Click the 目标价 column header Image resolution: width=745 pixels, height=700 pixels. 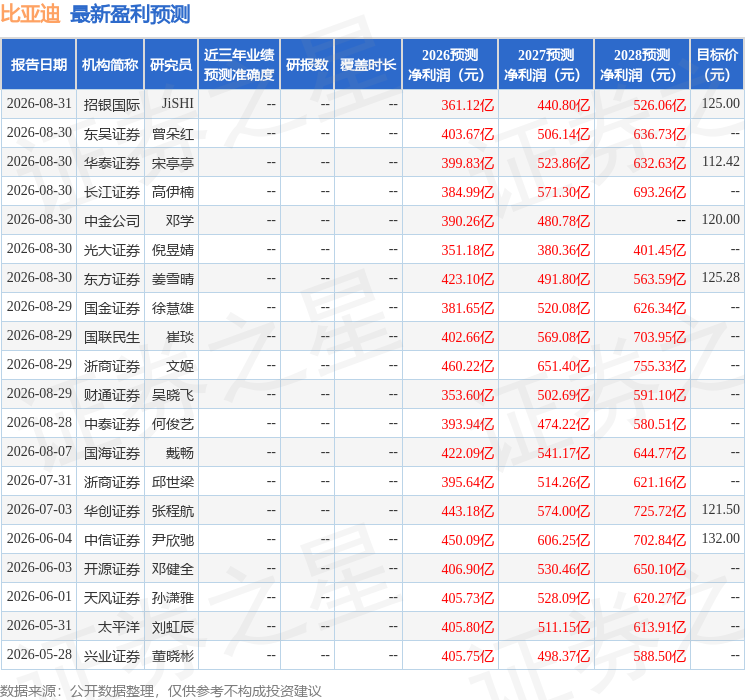pos(716,64)
